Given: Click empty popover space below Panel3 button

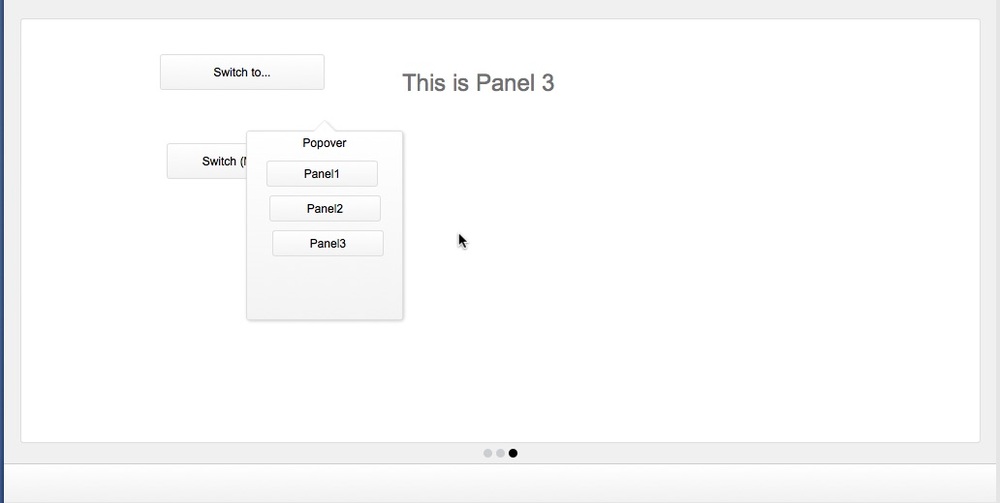Looking at the screenshot, I should pos(325,287).
